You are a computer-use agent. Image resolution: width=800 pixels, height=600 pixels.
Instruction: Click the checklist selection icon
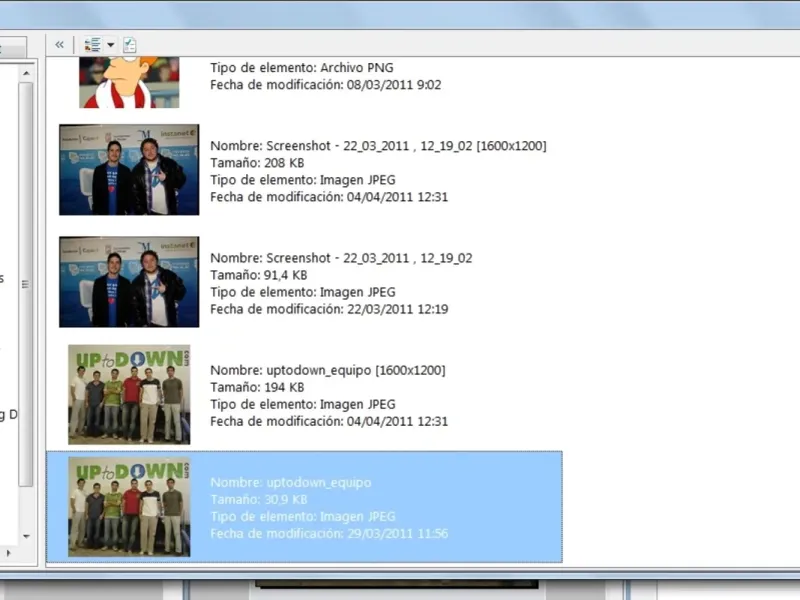130,45
